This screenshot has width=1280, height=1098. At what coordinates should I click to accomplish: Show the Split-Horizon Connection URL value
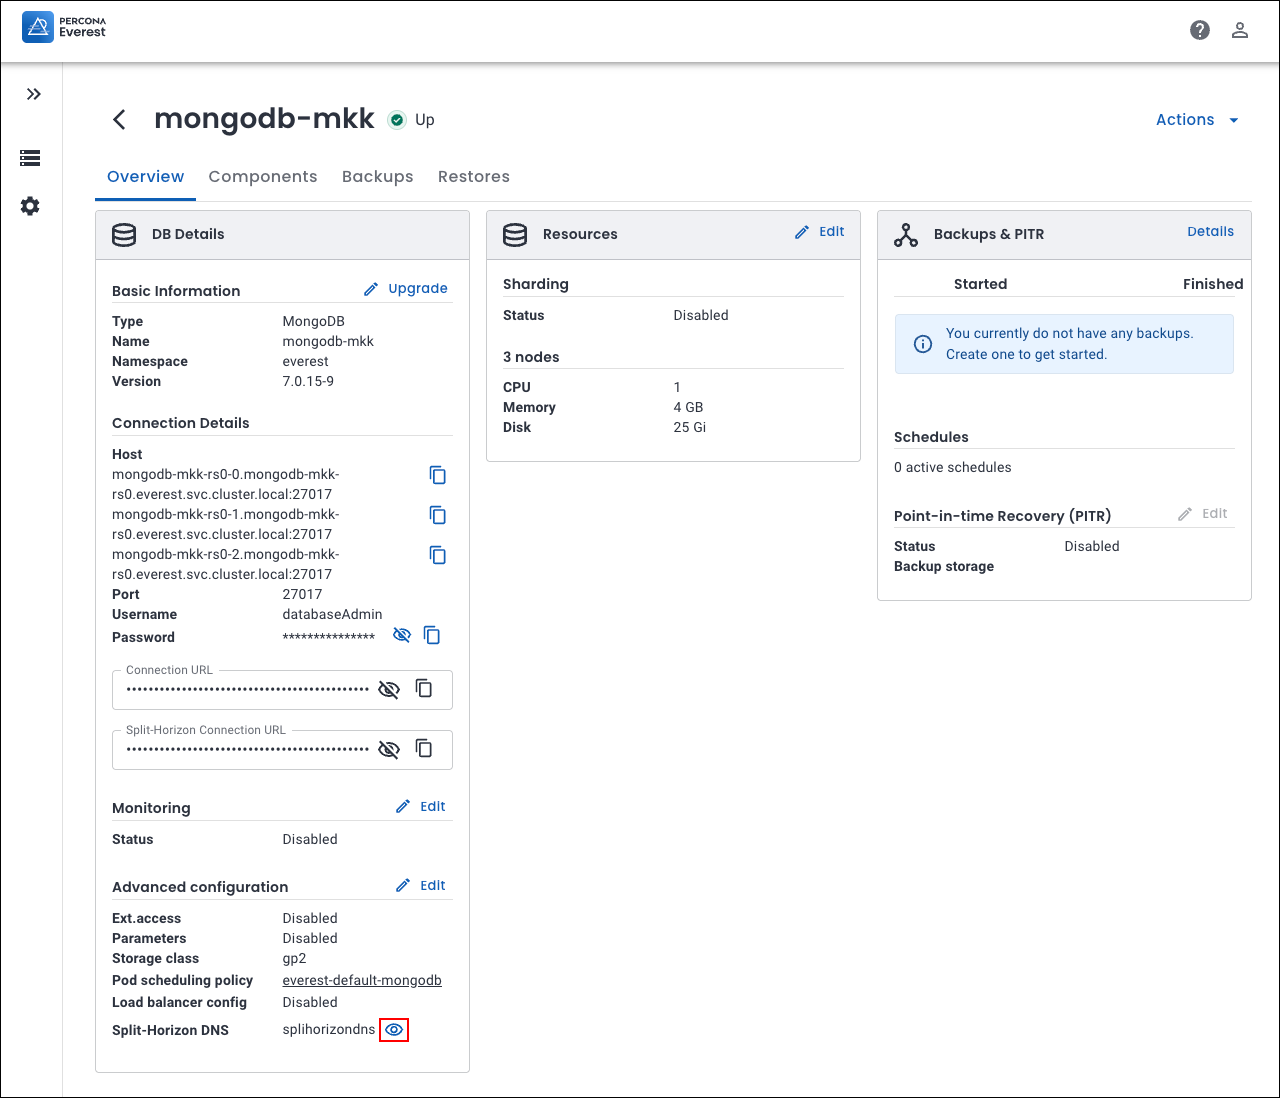[389, 749]
